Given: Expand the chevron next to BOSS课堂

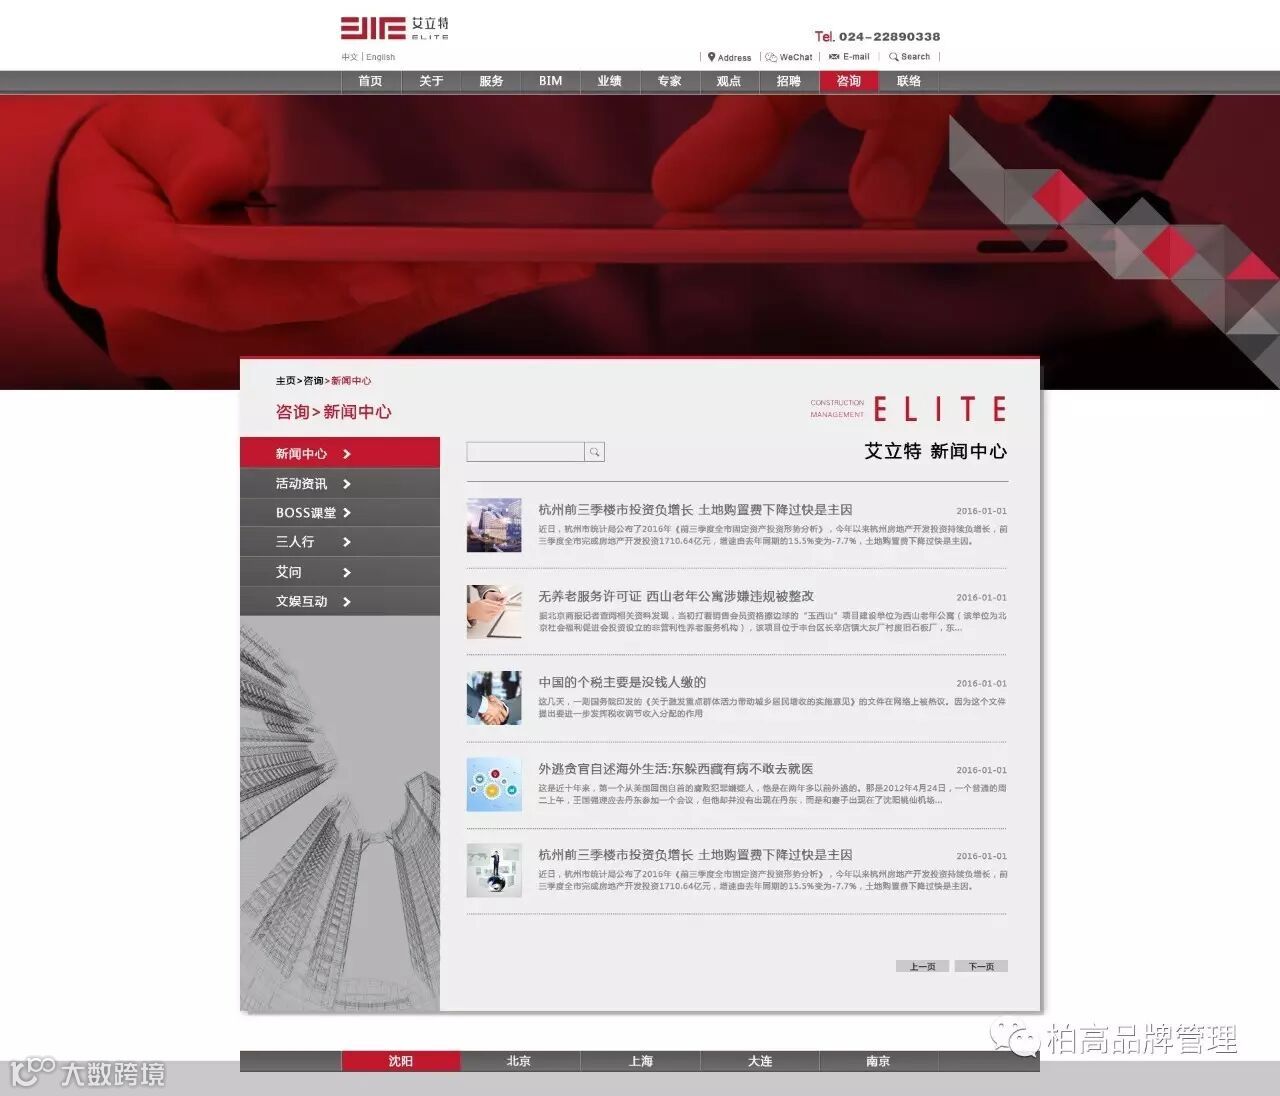Looking at the screenshot, I should tap(347, 513).
